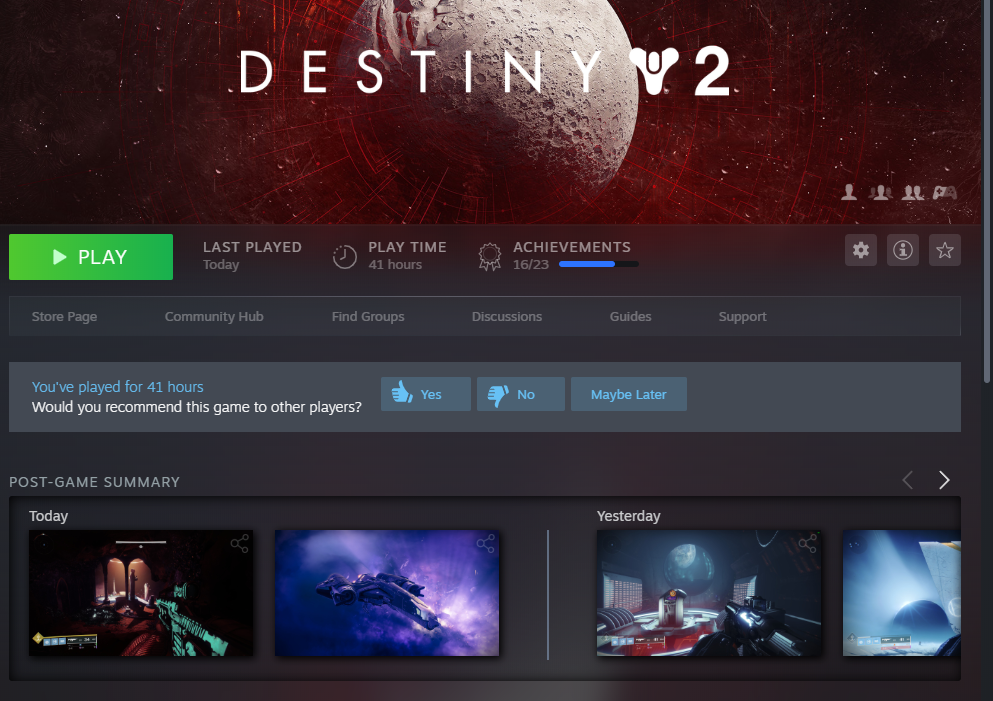Recommend the game with the Yes button
This screenshot has width=993, height=701.
426,394
